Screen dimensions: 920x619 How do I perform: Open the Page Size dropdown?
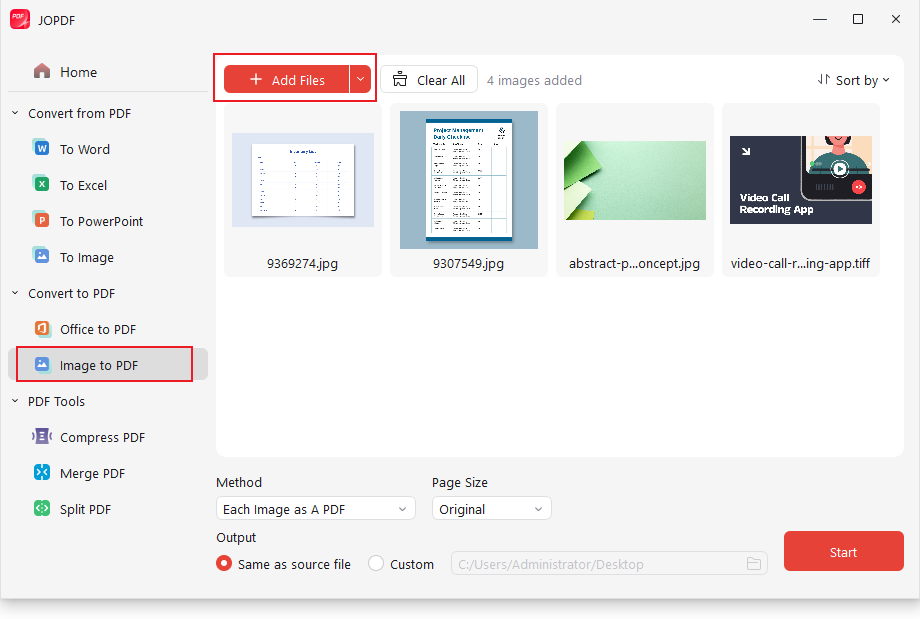pyautogui.click(x=491, y=508)
